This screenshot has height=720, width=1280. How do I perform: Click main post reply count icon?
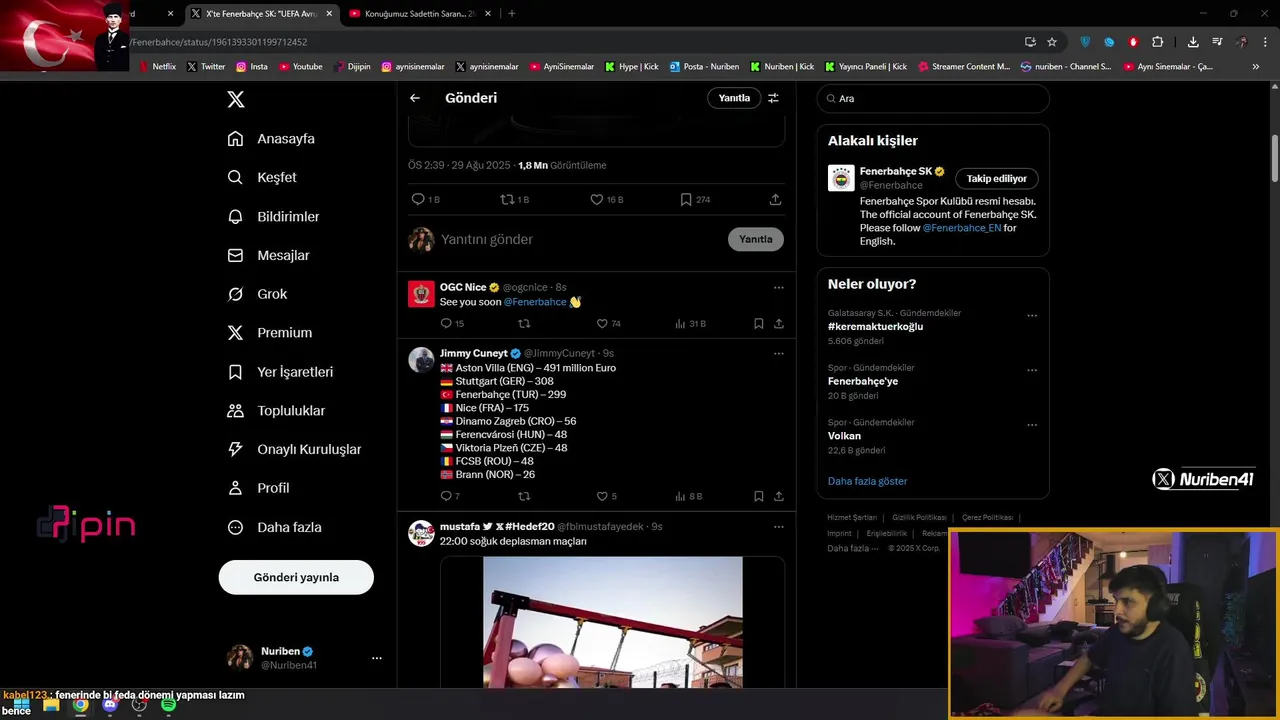pyautogui.click(x=418, y=199)
